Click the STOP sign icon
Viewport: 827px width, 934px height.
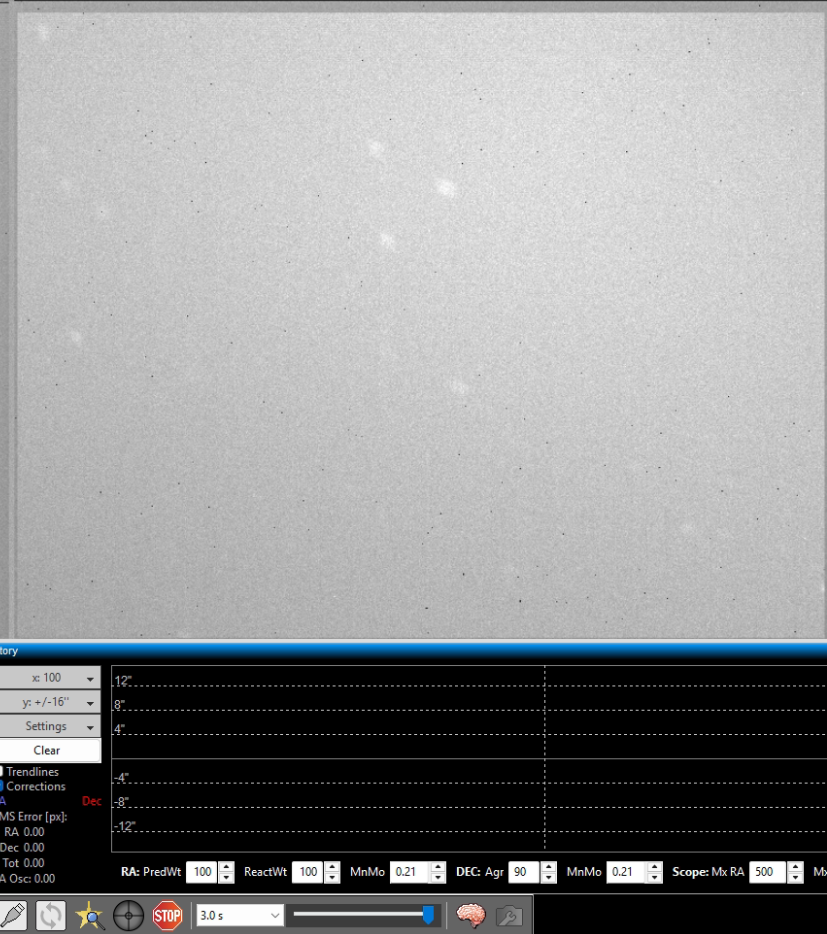(x=167, y=915)
